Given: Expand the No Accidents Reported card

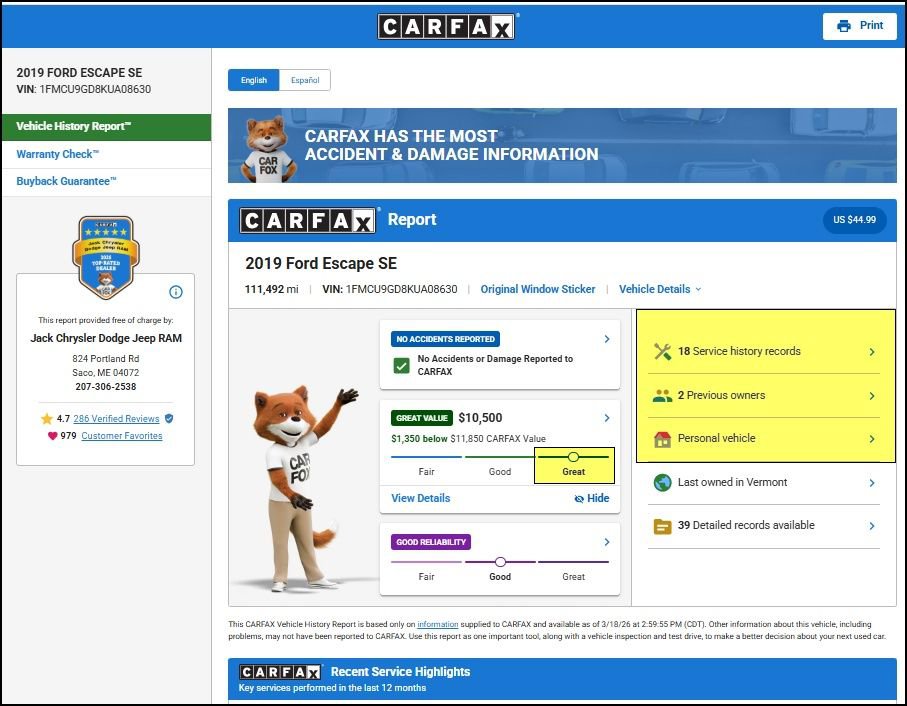Looking at the screenshot, I should pos(606,339).
